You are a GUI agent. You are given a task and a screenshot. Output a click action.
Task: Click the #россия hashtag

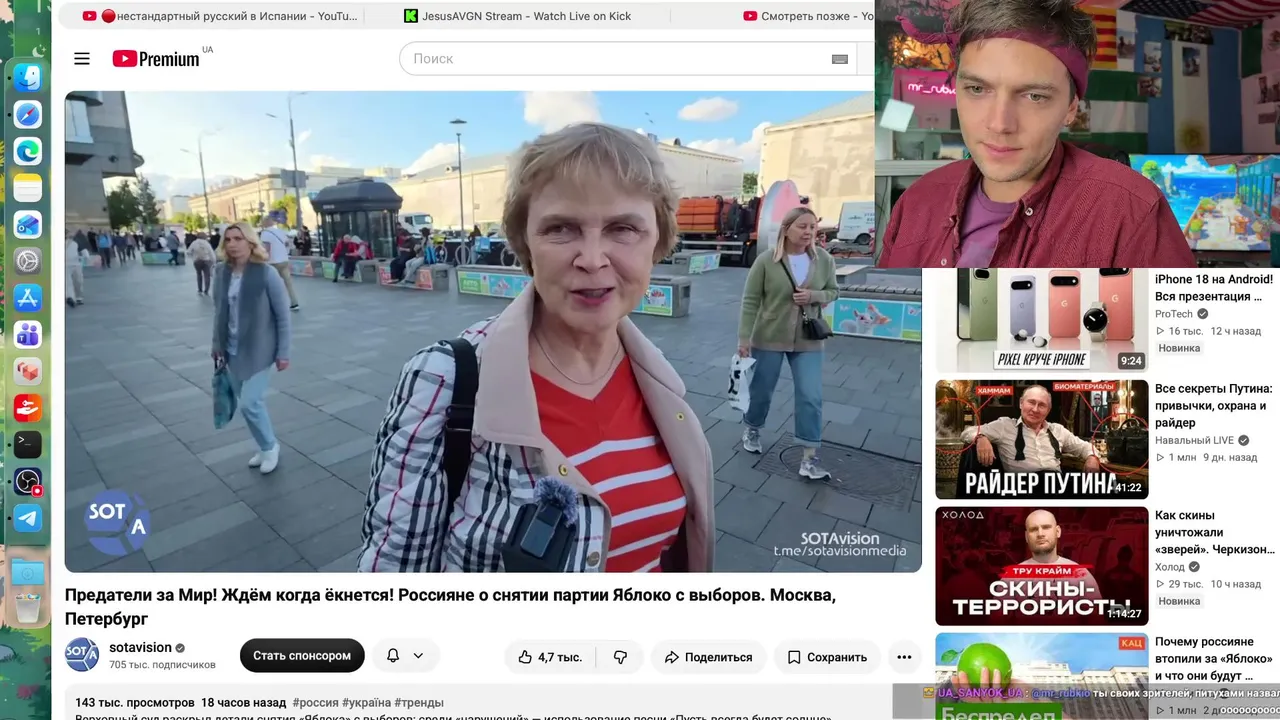(x=316, y=703)
